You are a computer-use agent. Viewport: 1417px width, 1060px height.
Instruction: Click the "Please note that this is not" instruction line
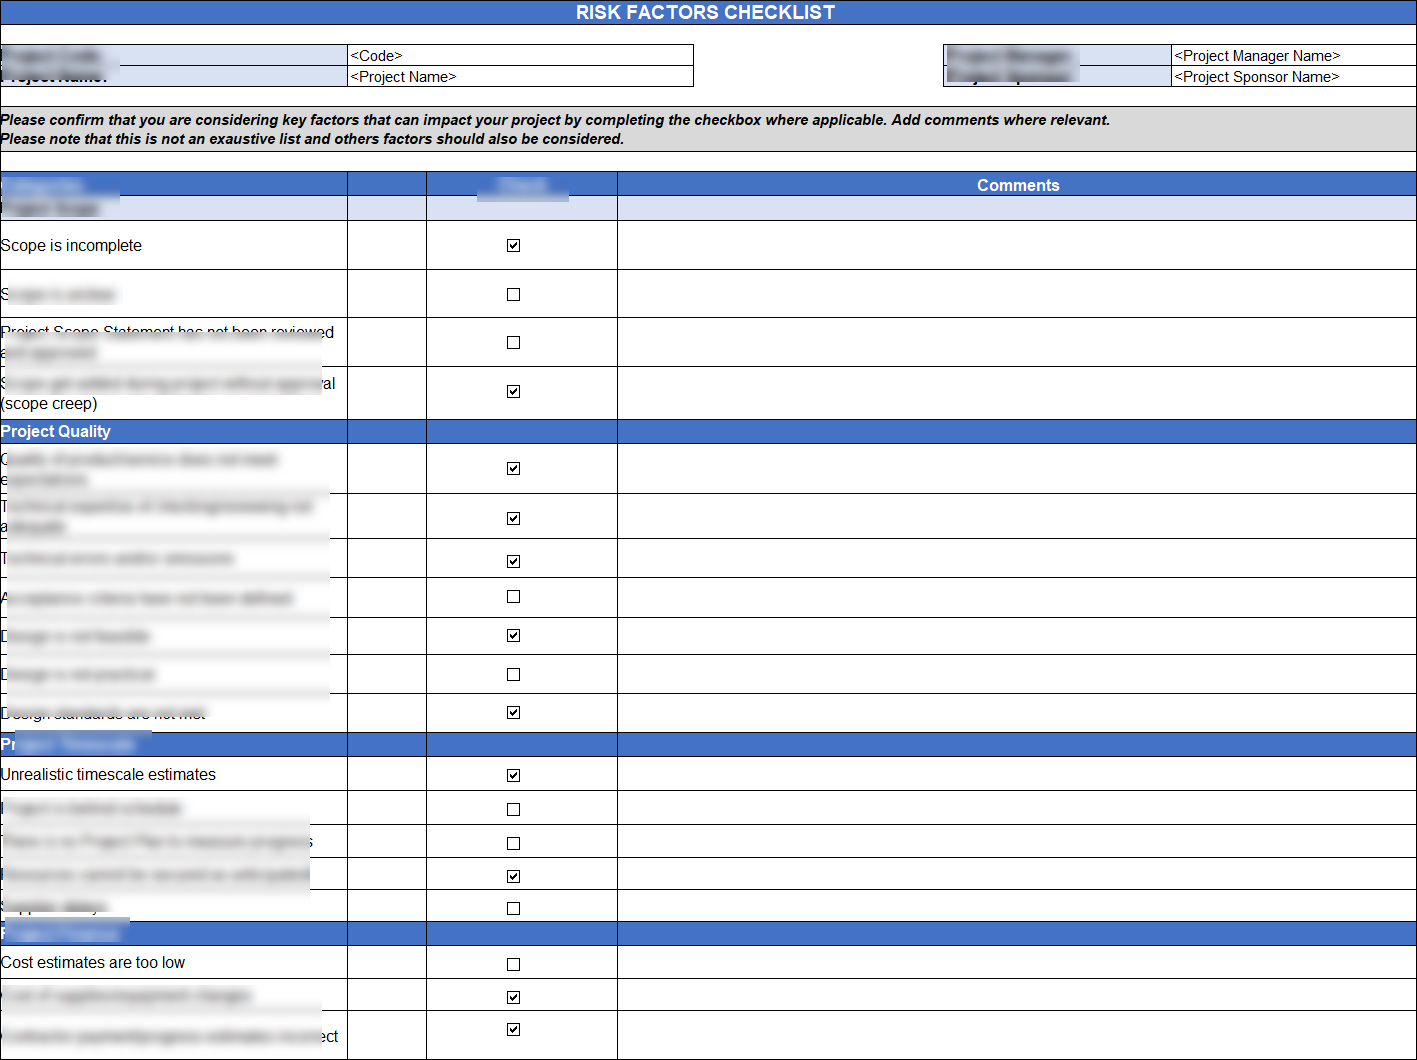click(312, 139)
